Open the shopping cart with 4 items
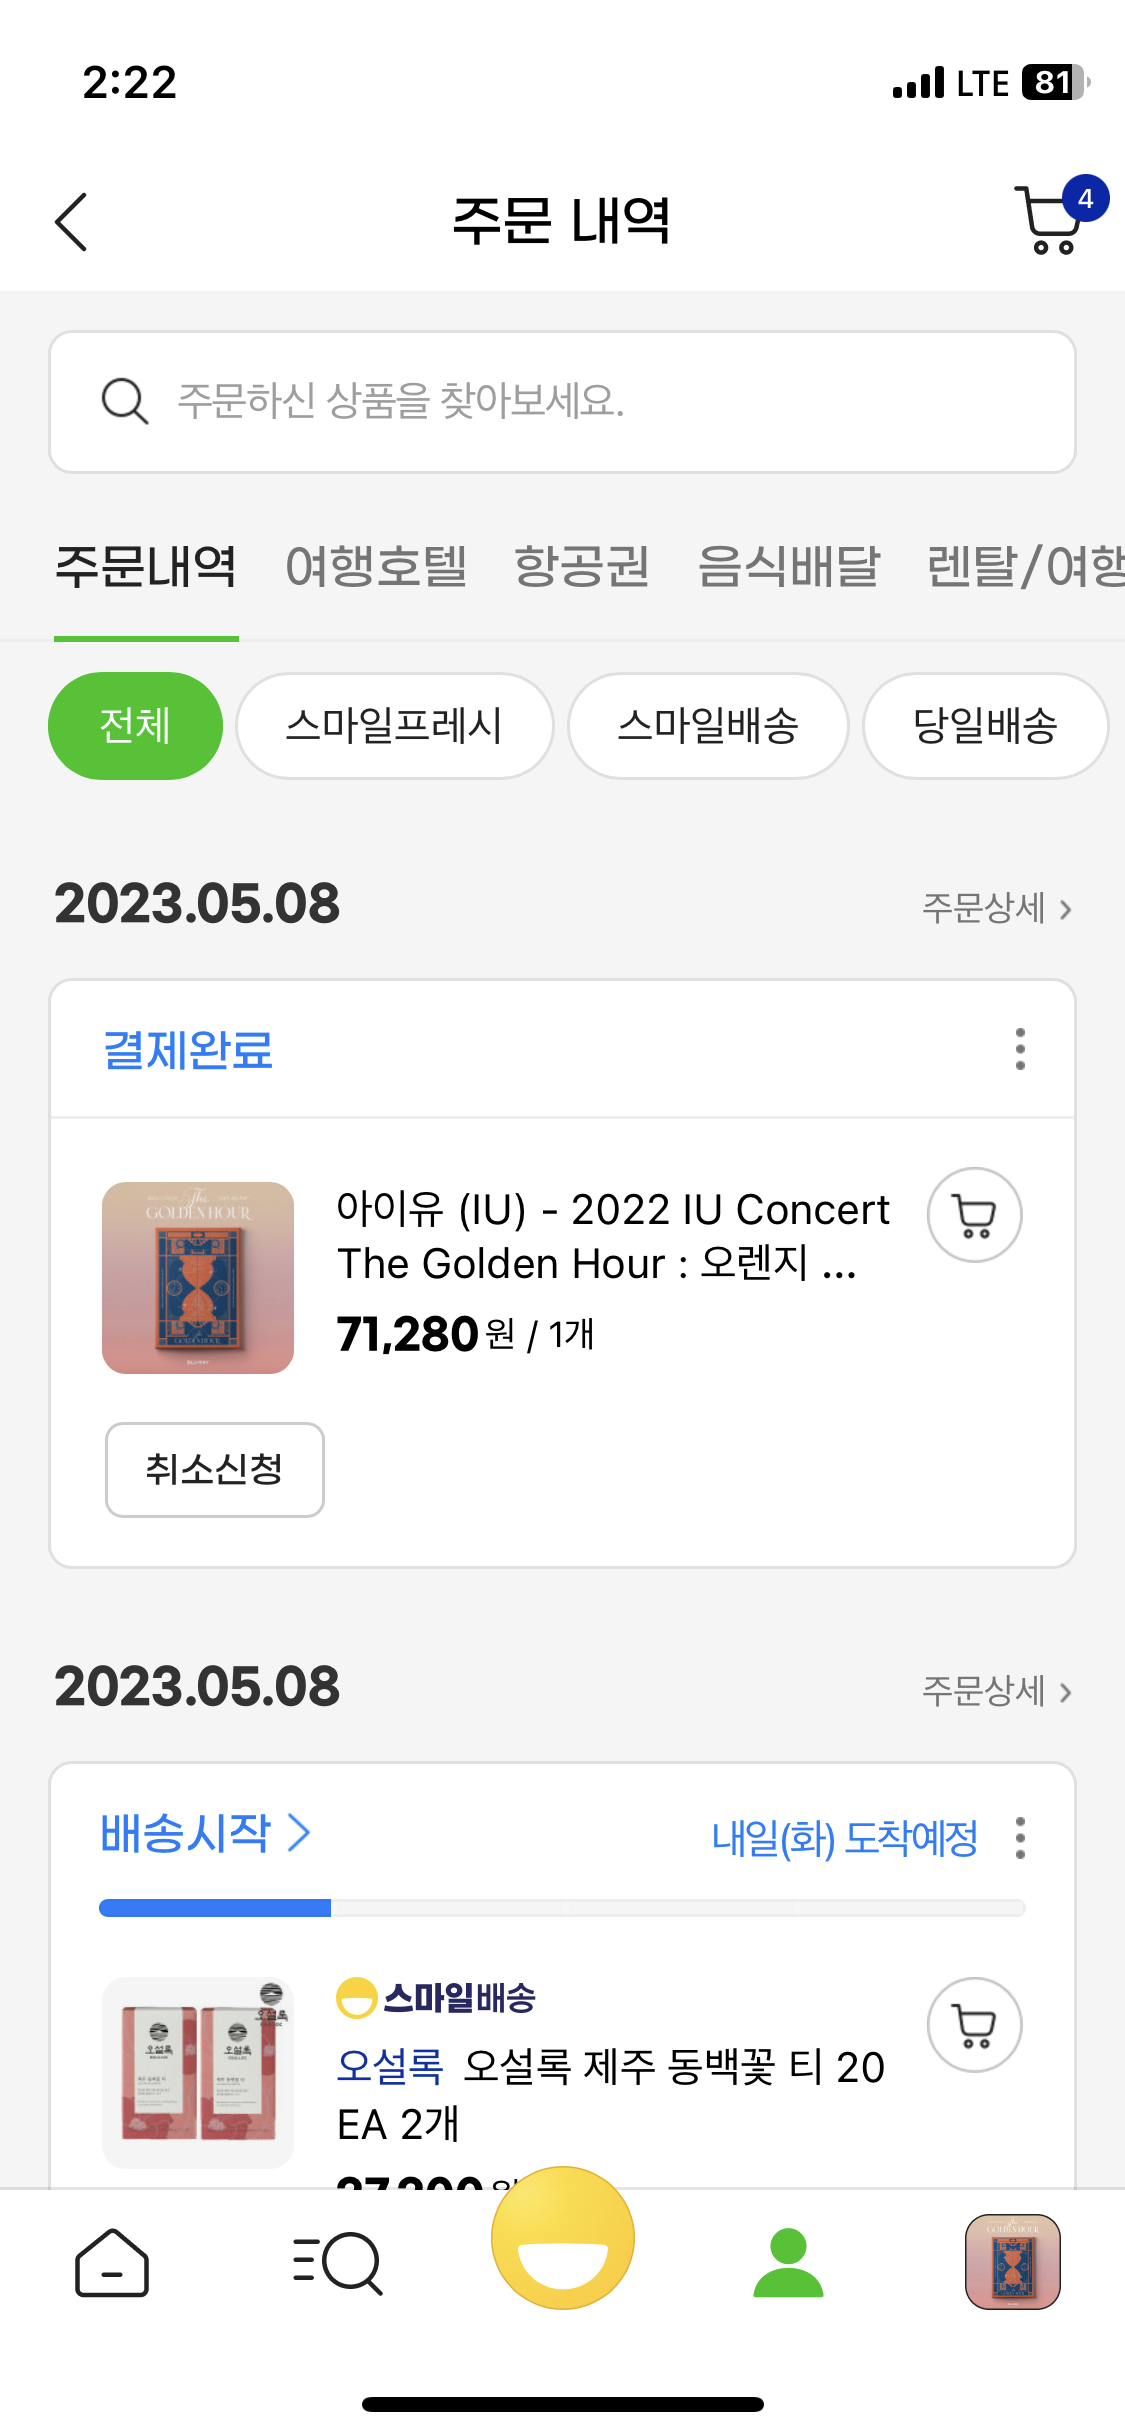This screenshot has width=1125, height=2436. pos(1050,219)
